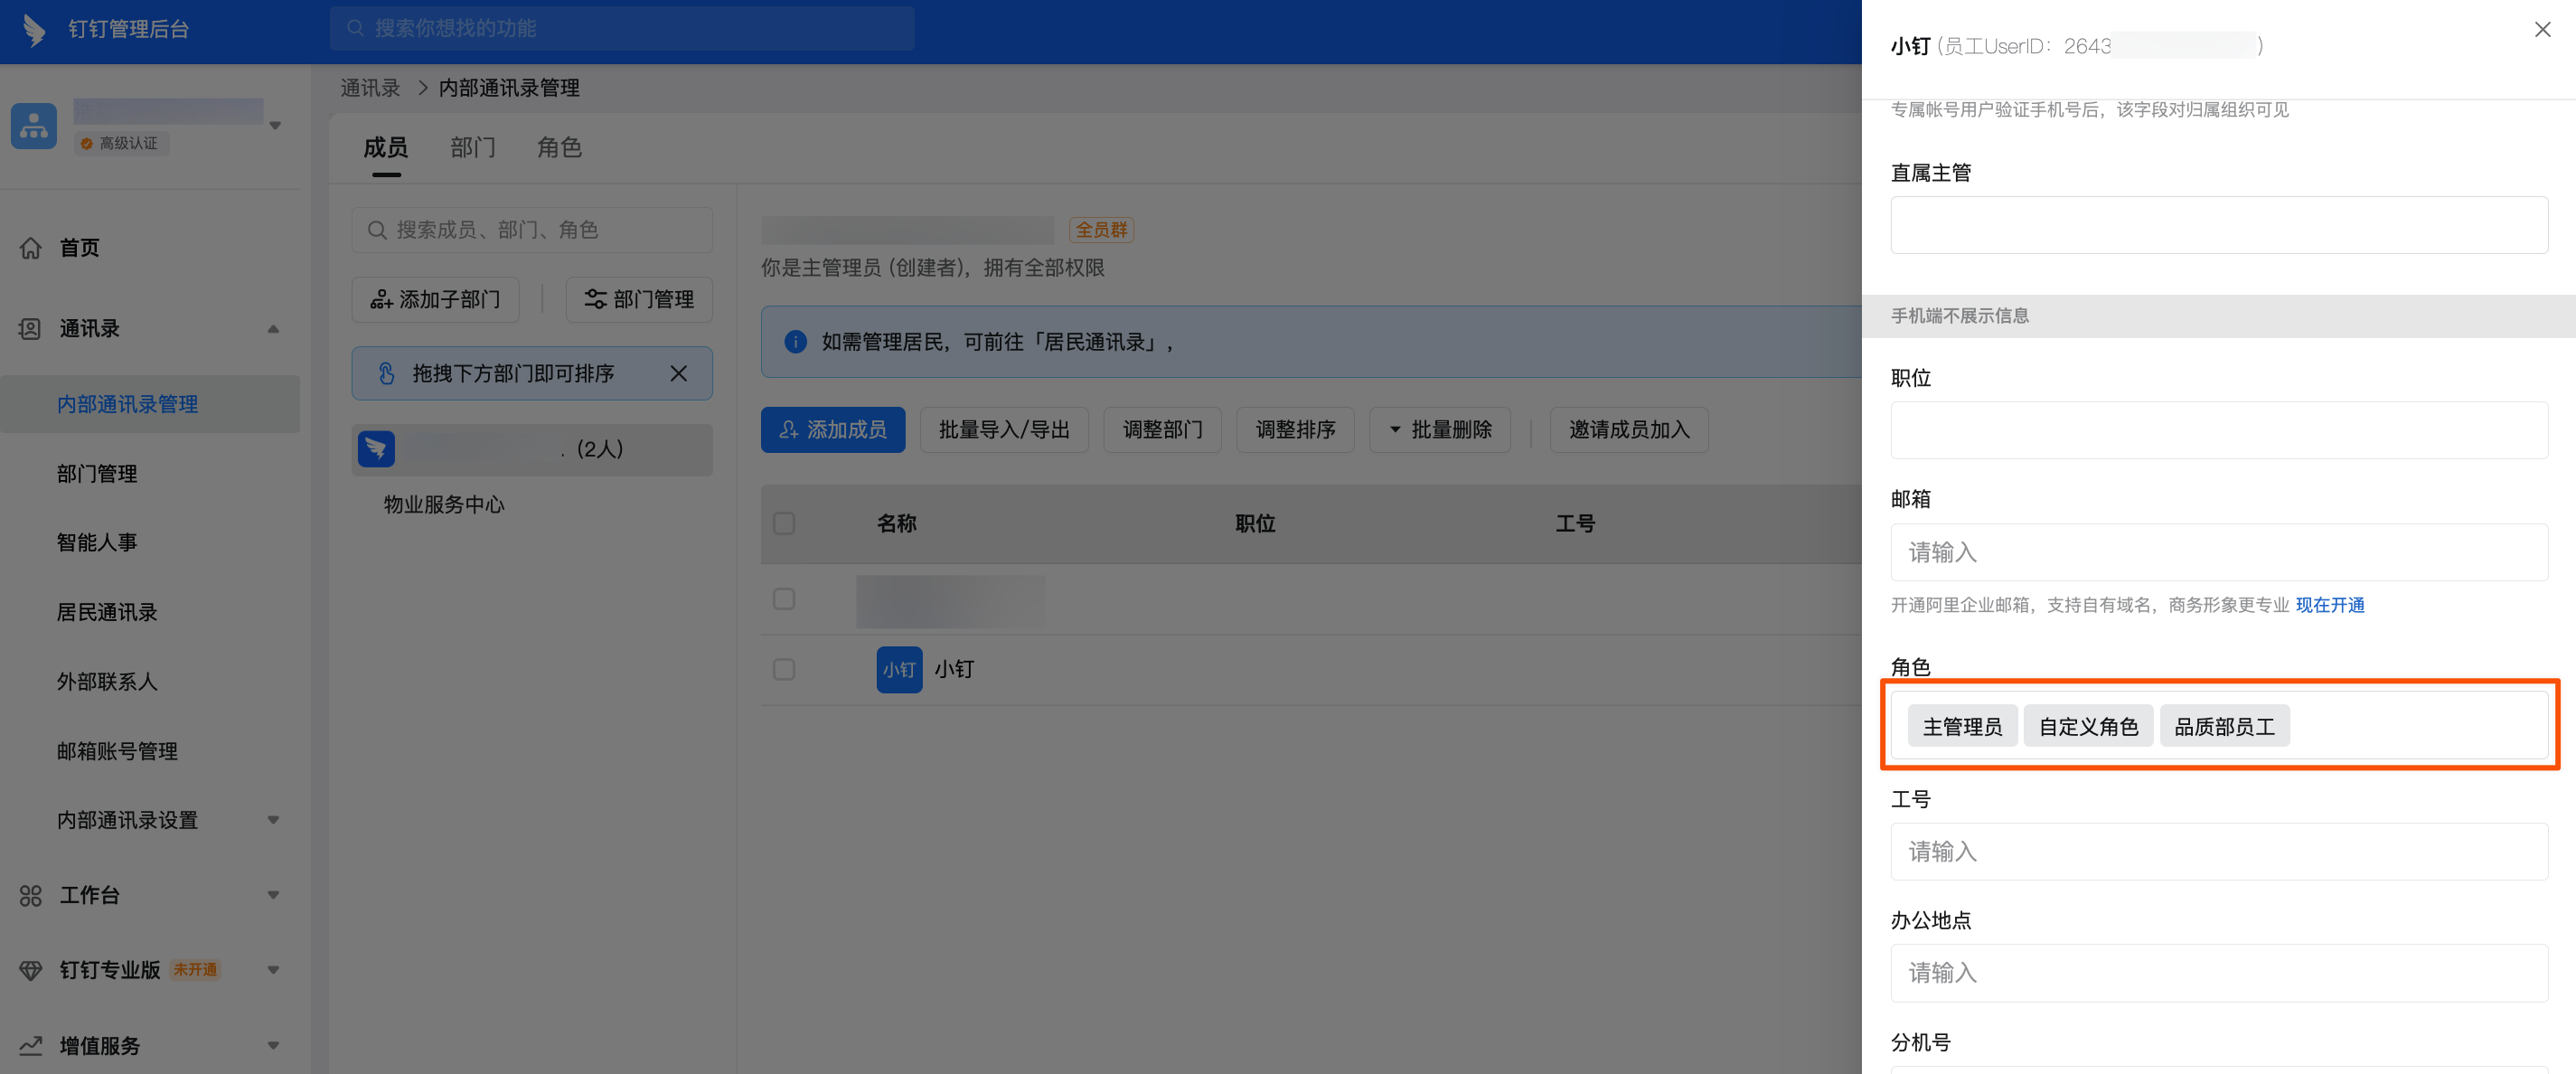Click the 品质部员工 role tag
Image resolution: width=2576 pixels, height=1074 pixels.
coord(2224,727)
